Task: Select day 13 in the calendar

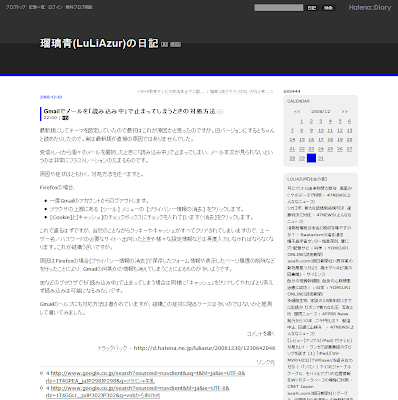Action: click(349, 131)
